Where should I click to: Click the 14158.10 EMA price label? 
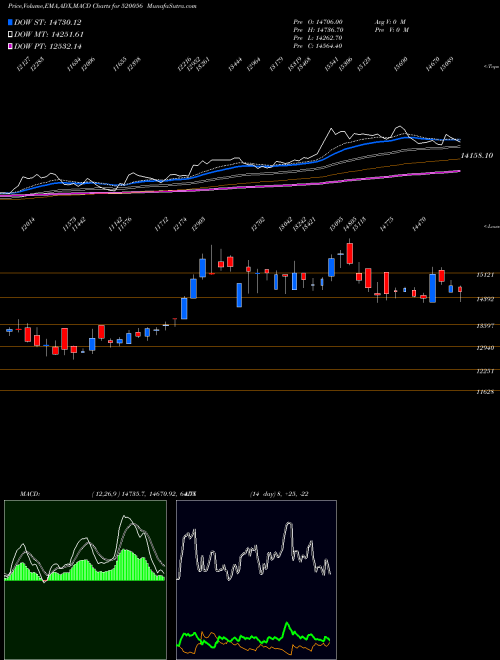point(477,156)
